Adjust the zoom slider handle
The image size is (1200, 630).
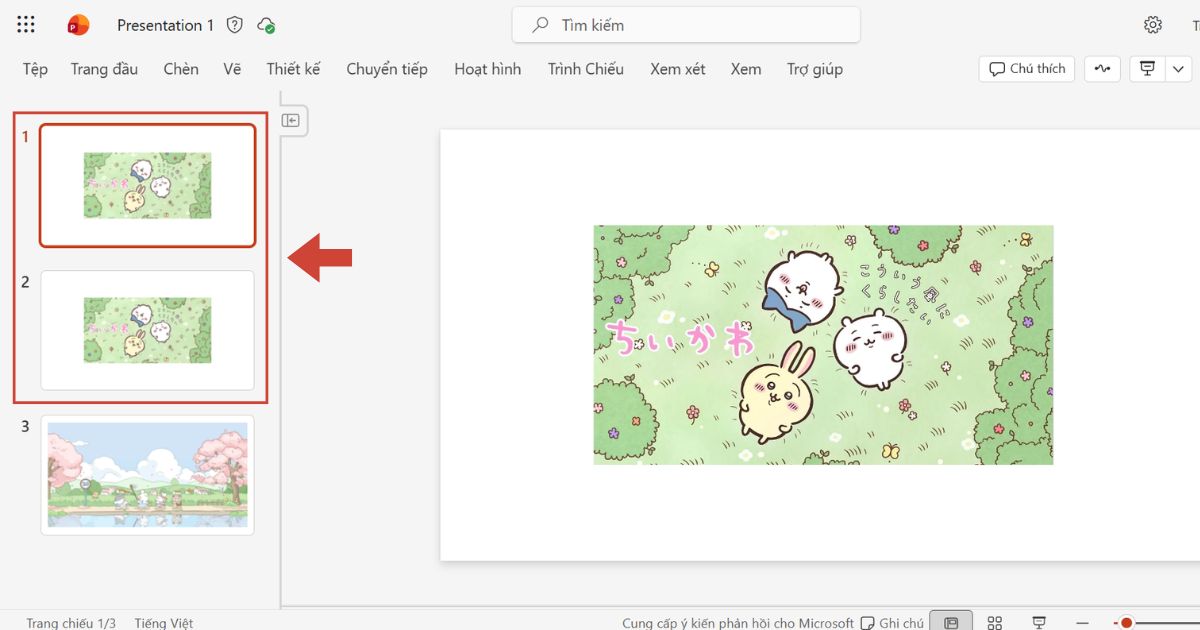pos(1126,623)
